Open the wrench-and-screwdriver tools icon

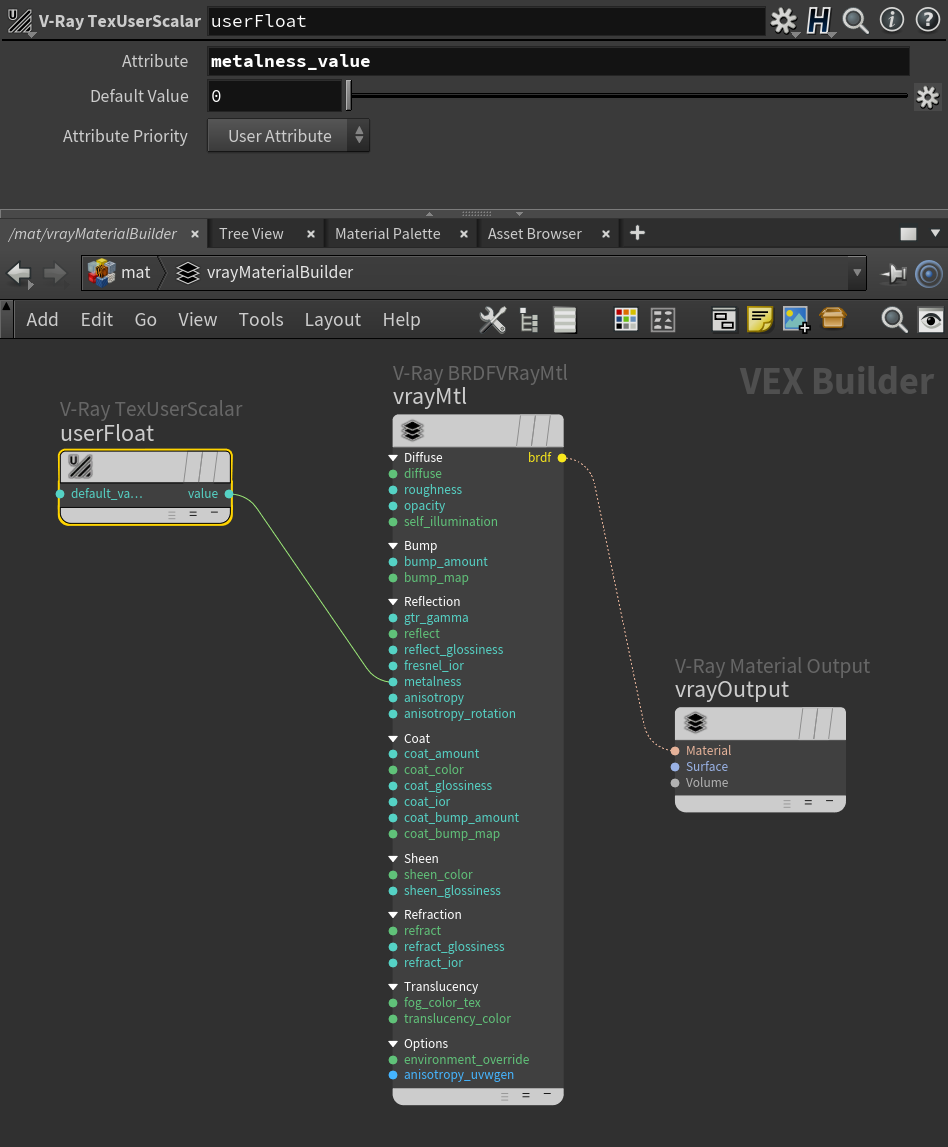pos(492,320)
